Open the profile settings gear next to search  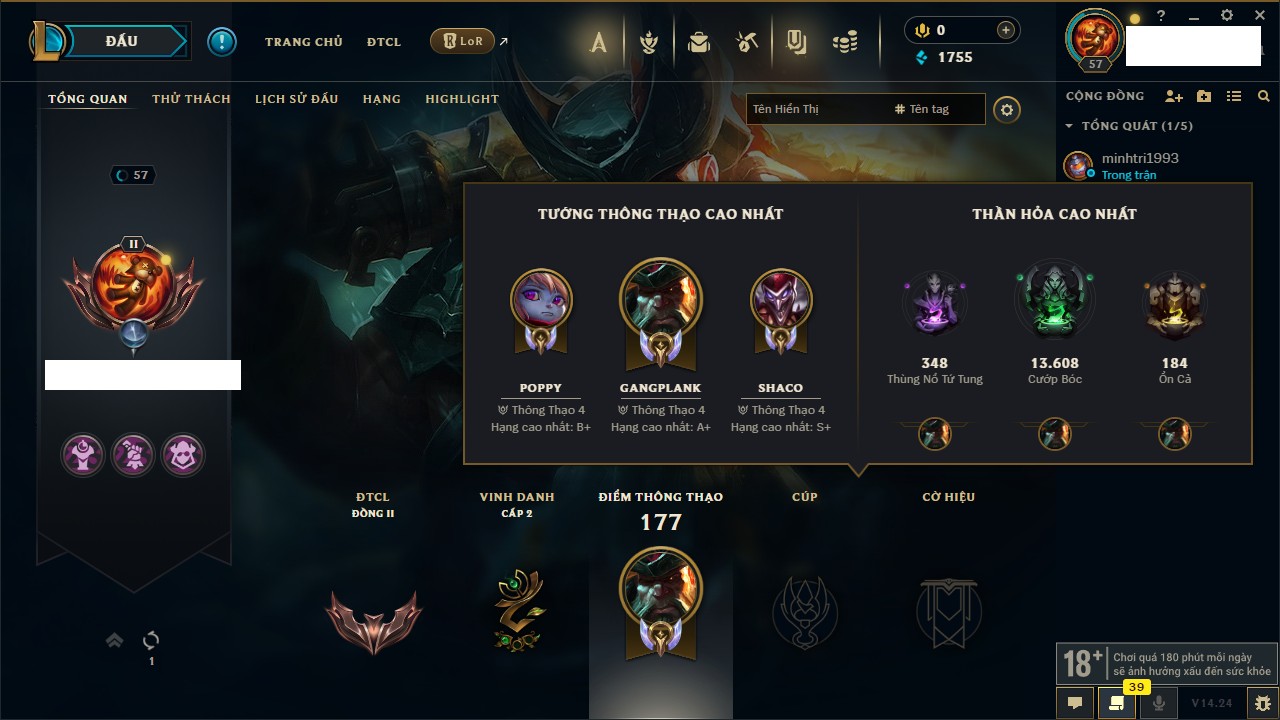[x=1007, y=109]
